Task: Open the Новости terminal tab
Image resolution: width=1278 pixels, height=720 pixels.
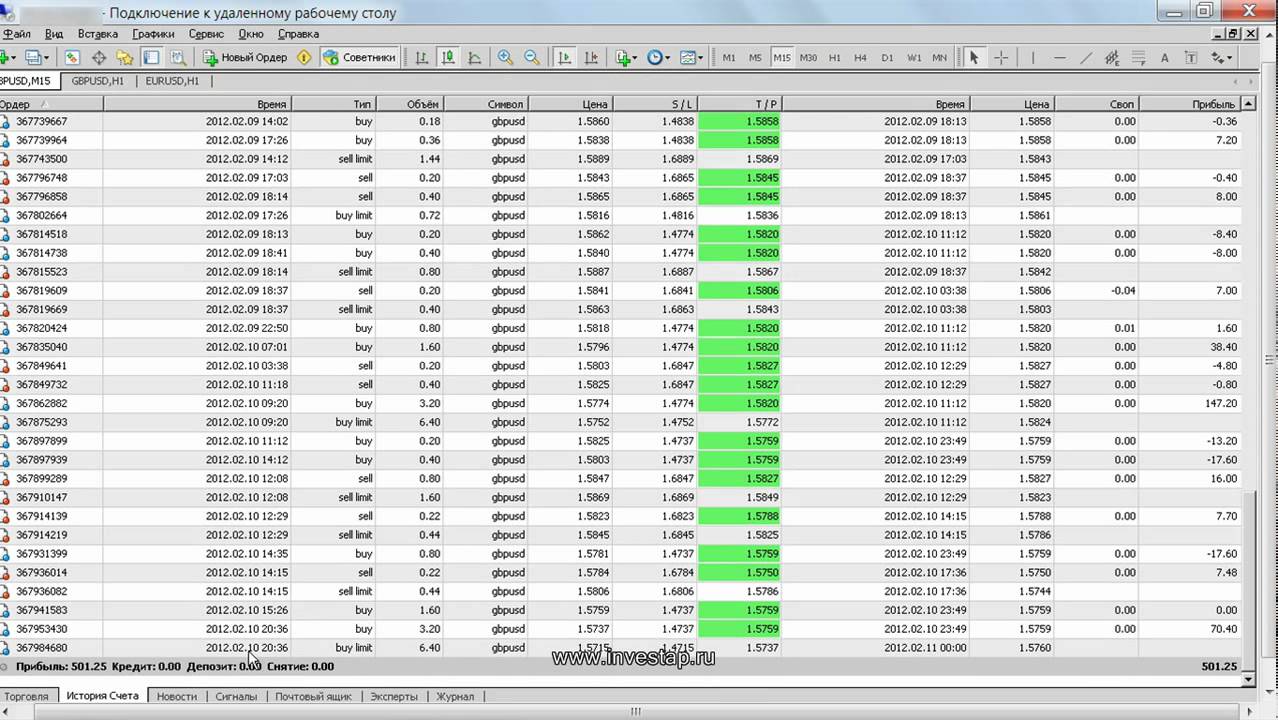Action: (177, 696)
